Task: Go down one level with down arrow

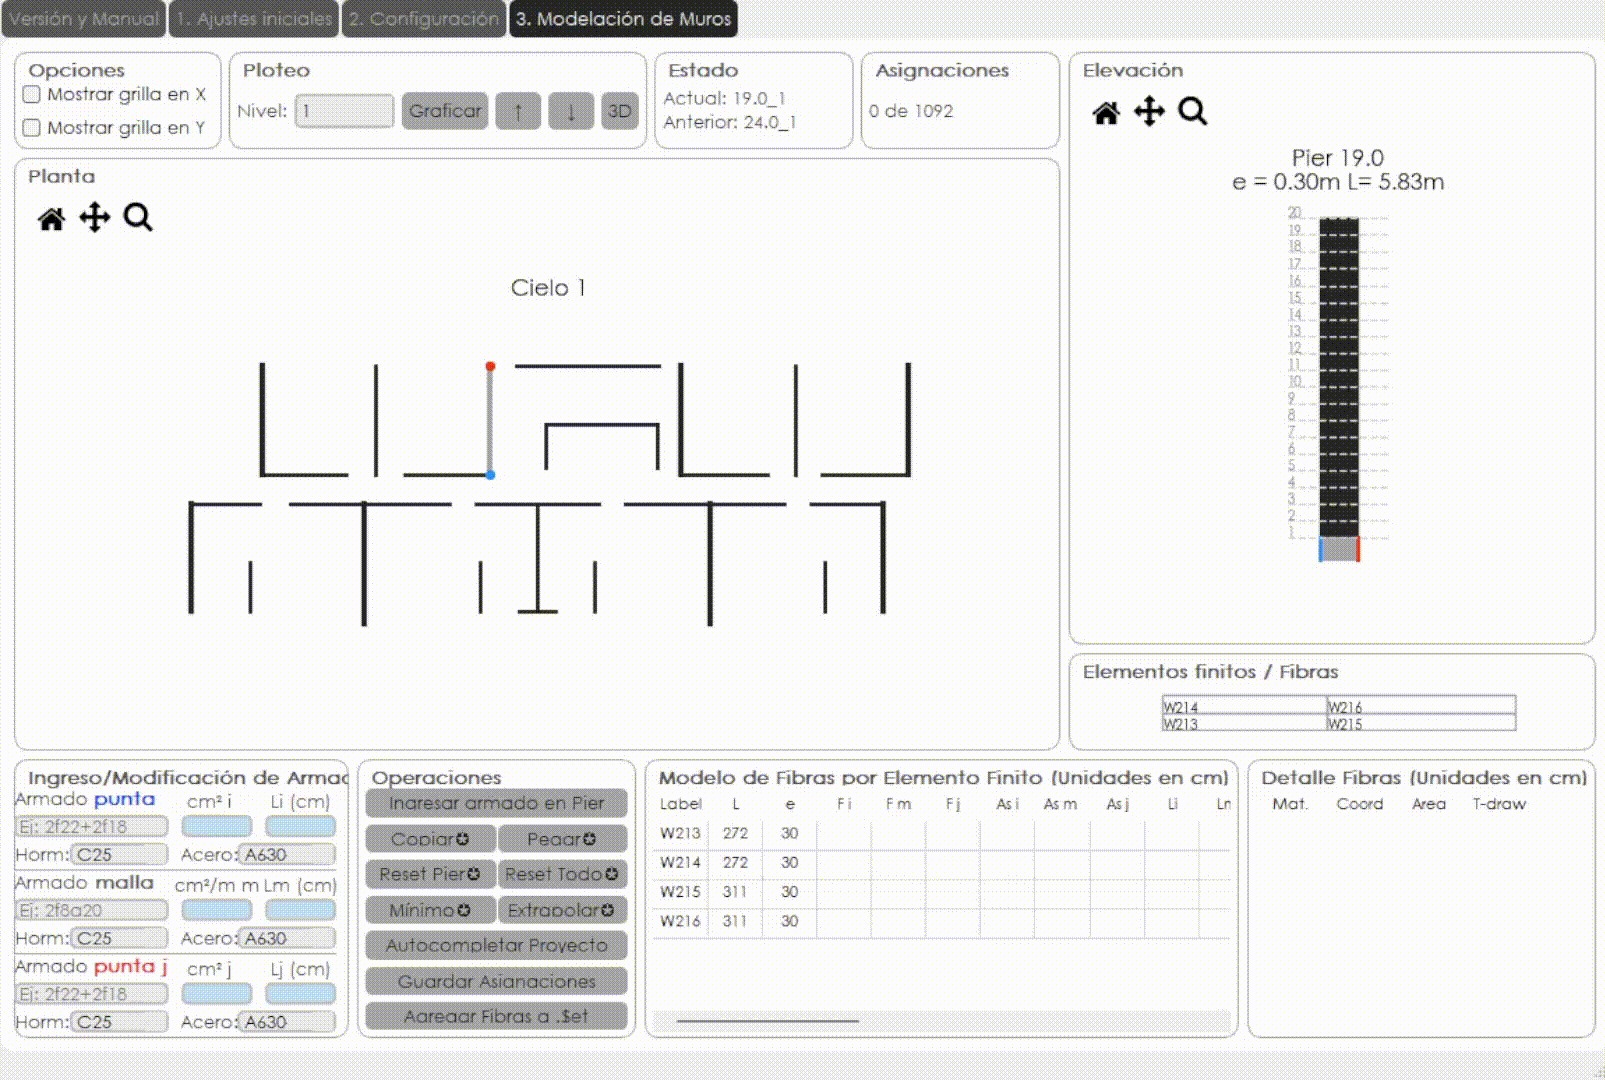Action: 571,111
